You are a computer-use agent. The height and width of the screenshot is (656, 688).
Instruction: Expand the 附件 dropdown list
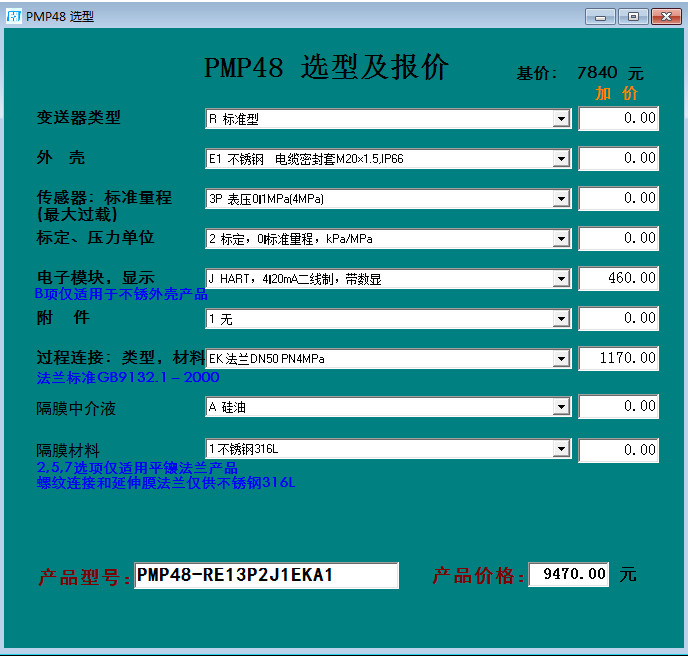pyautogui.click(x=561, y=319)
